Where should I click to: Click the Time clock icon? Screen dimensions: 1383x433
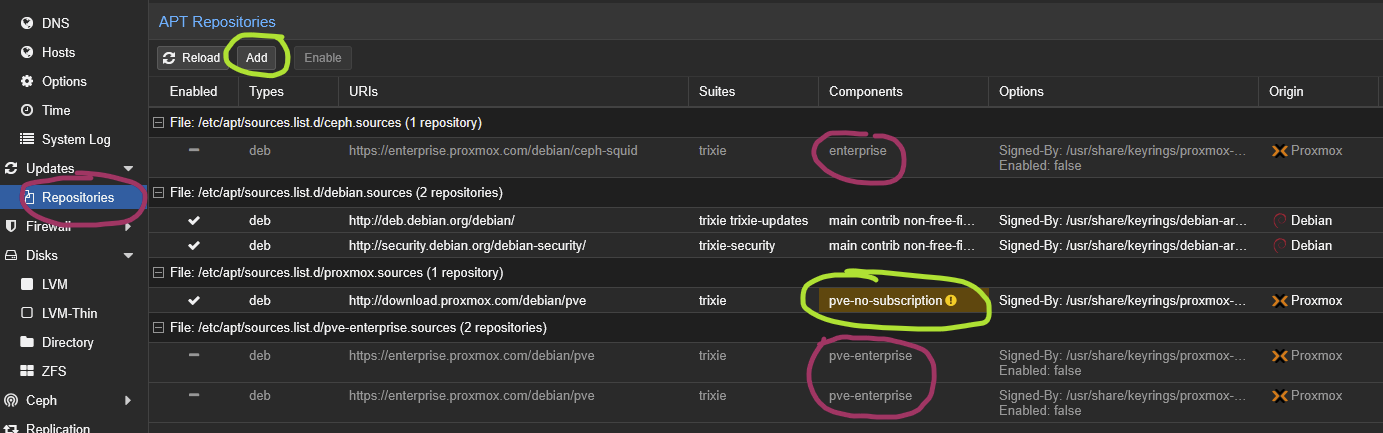tap(27, 110)
